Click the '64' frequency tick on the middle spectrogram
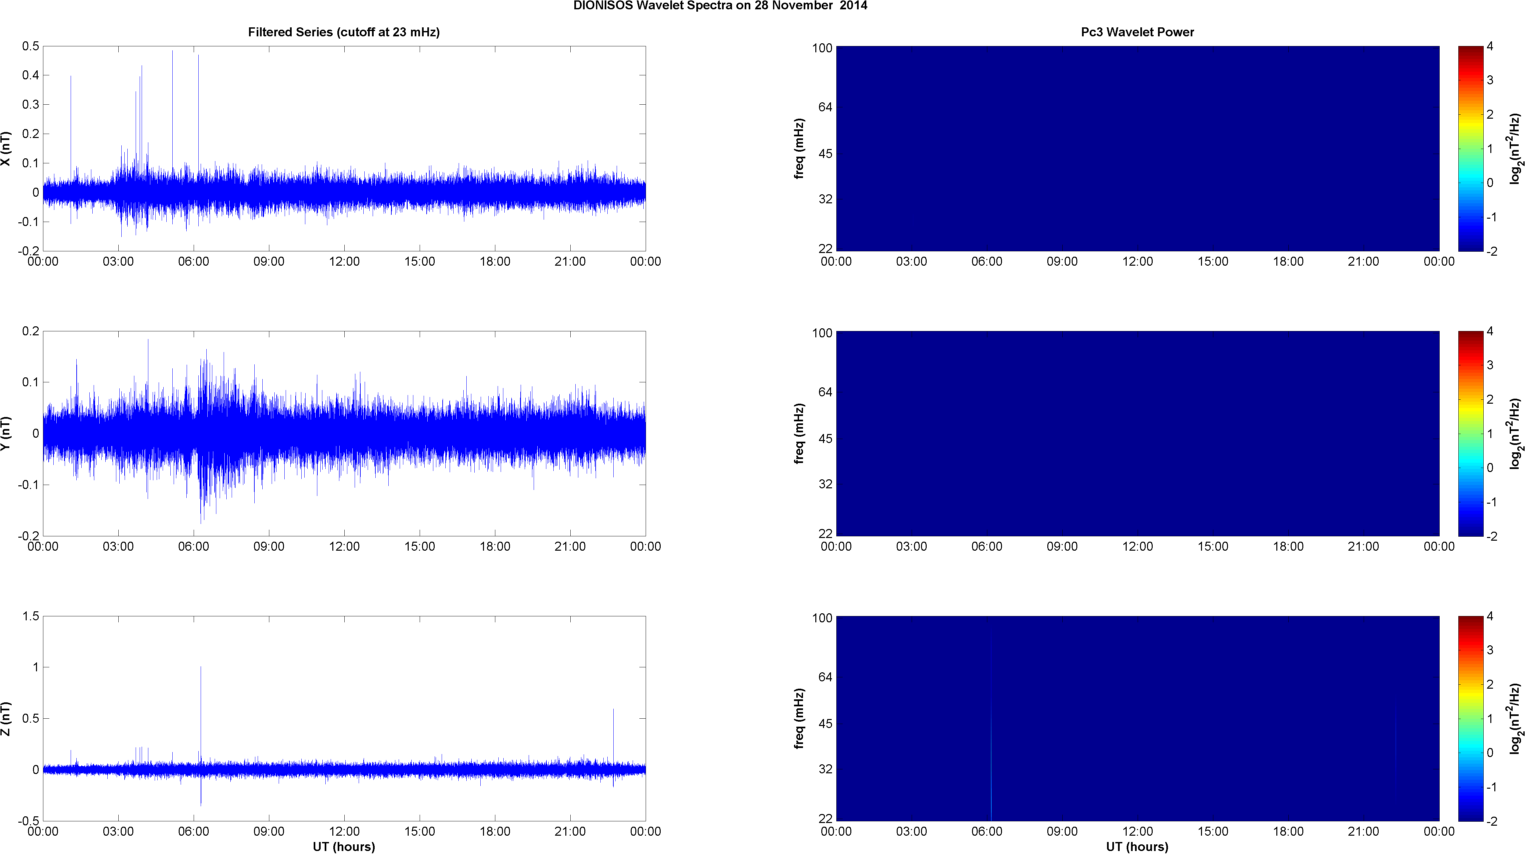This screenshot has height=854, width=1525. (826, 393)
